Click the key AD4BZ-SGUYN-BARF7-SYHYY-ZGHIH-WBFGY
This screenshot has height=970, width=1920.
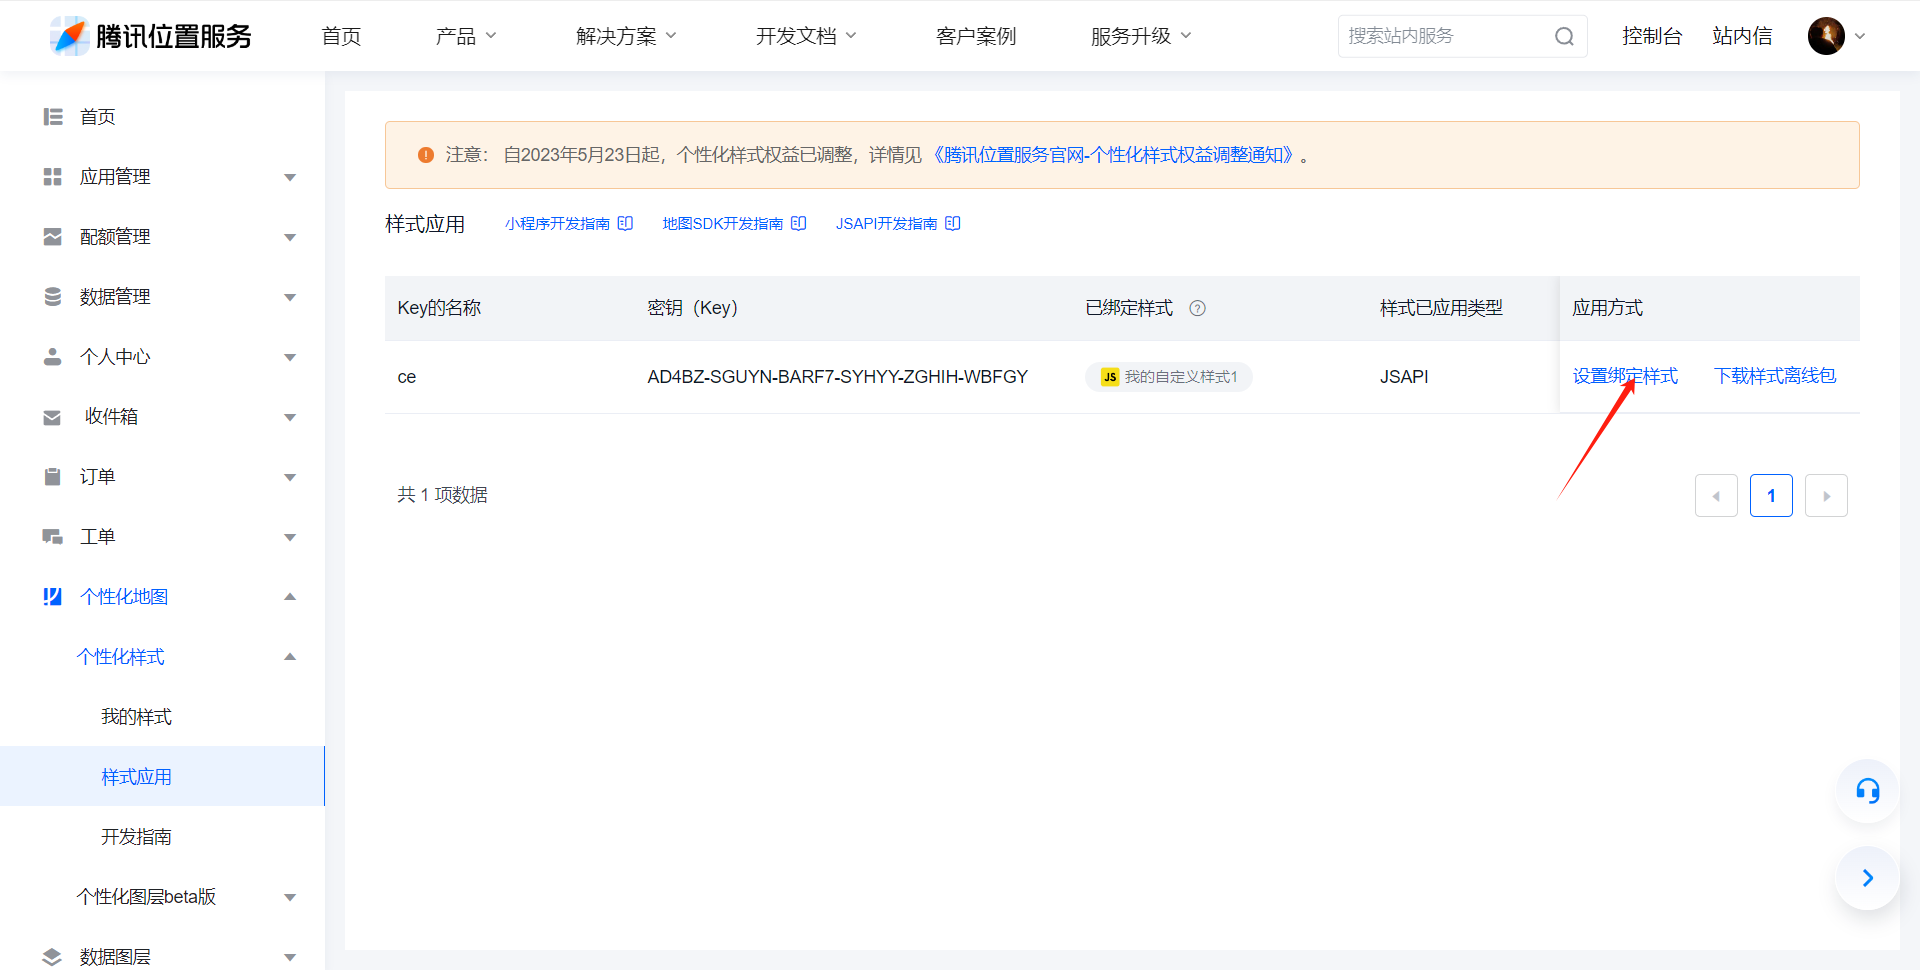[837, 377]
